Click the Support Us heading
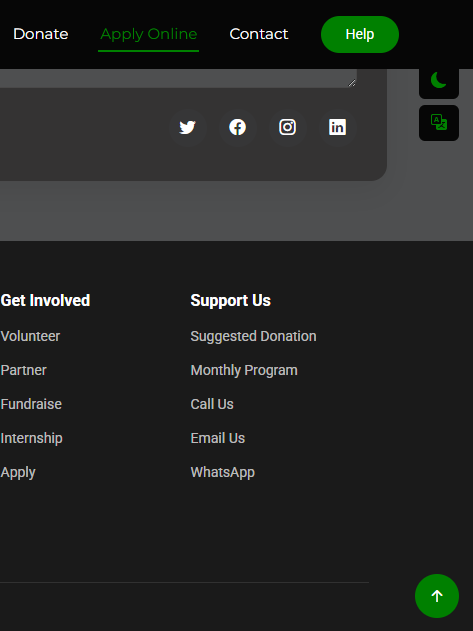Image resolution: width=473 pixels, height=631 pixels. tap(231, 301)
